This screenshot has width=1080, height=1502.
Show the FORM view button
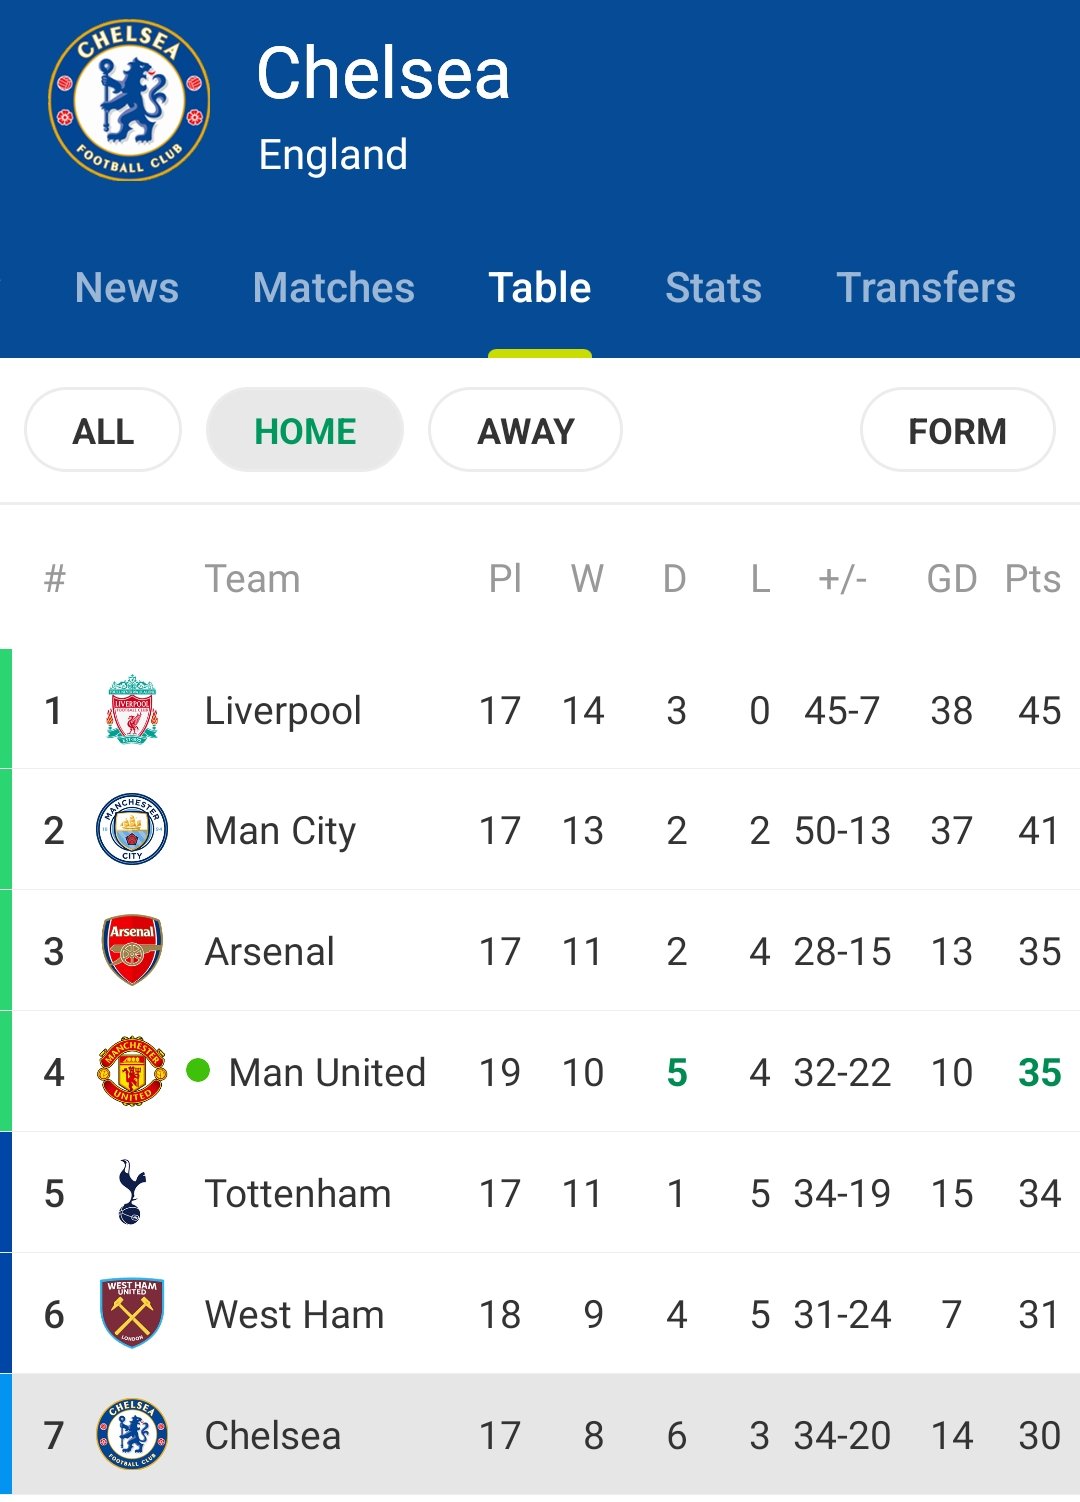tap(958, 430)
